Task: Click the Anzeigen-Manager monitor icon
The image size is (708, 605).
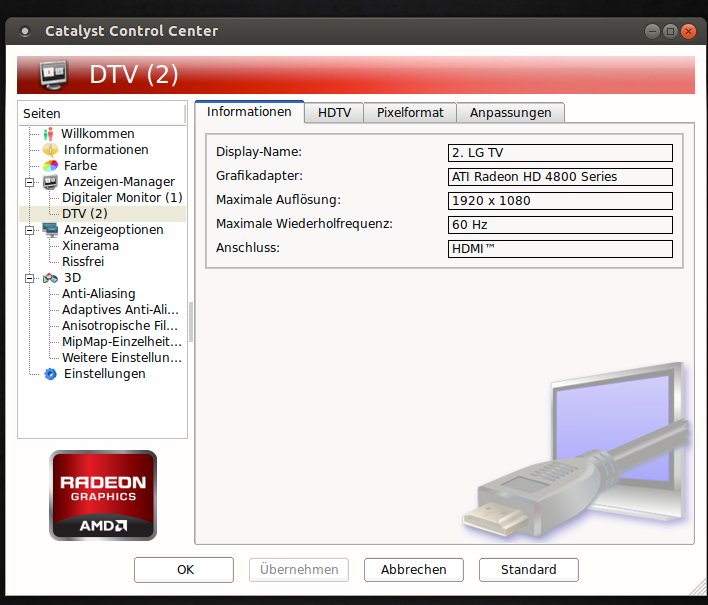Action: (x=50, y=182)
